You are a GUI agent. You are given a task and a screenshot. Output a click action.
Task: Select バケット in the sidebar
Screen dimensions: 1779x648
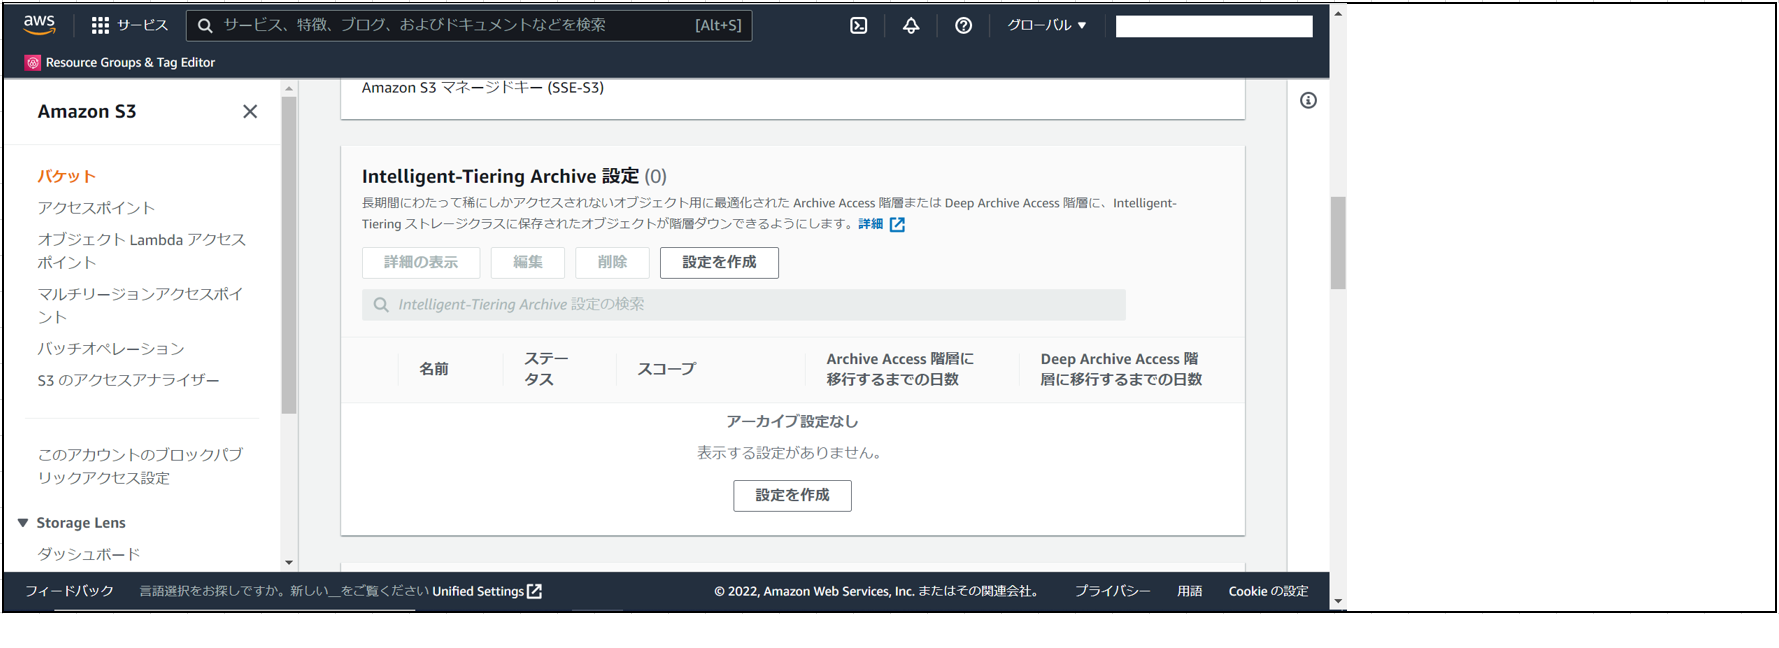67,176
